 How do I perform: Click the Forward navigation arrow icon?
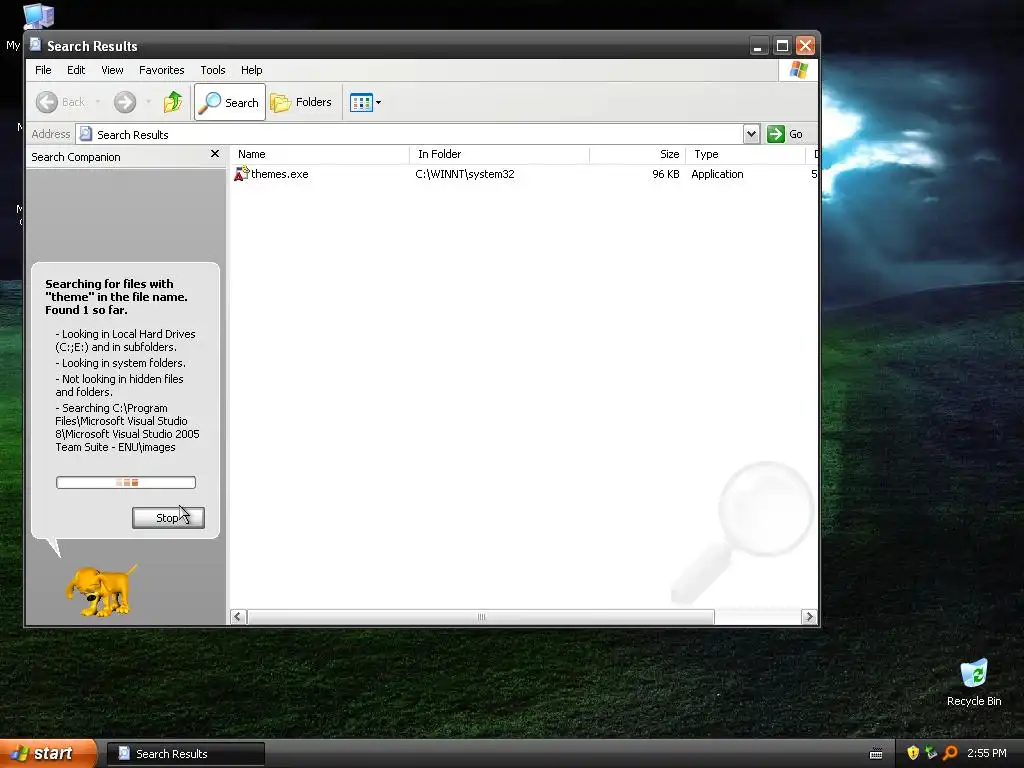[125, 102]
